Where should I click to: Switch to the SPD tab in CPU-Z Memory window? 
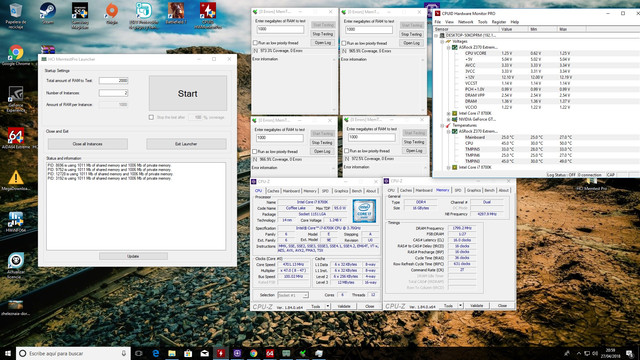[458, 190]
